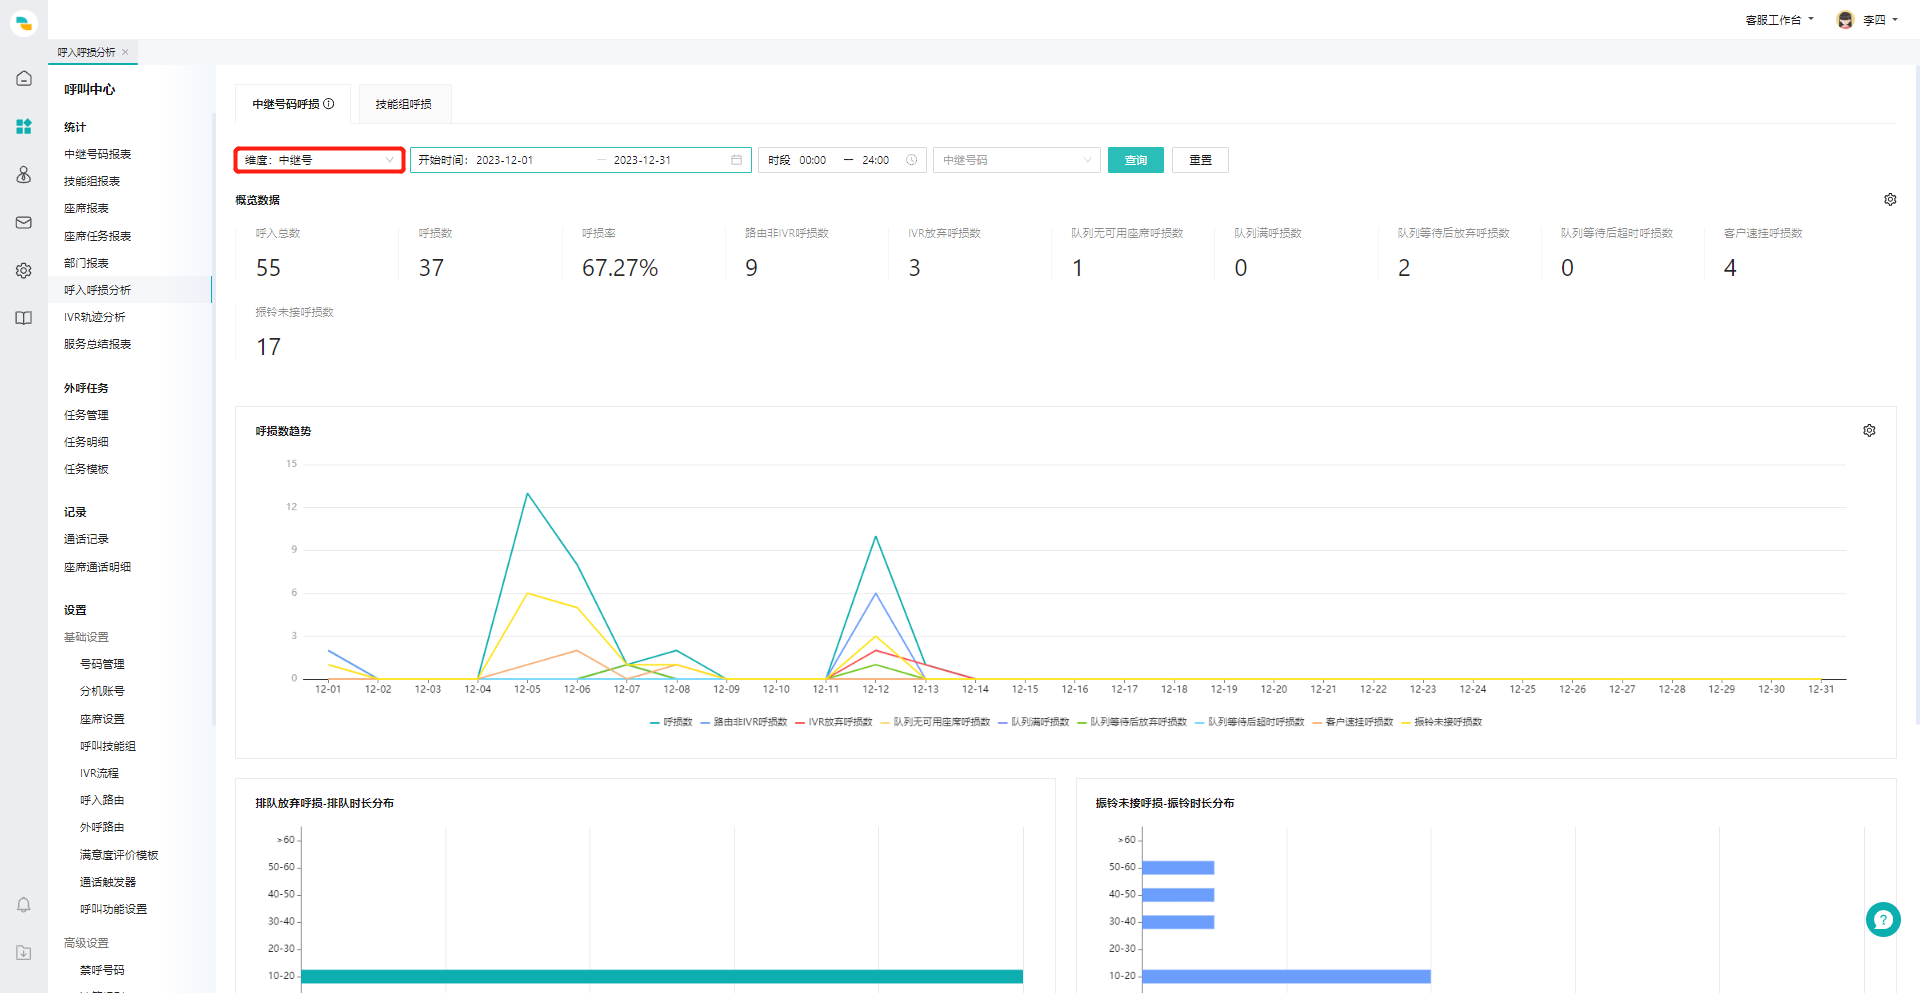Click the app logo at top left
This screenshot has width=1920, height=993.
(x=24, y=22)
